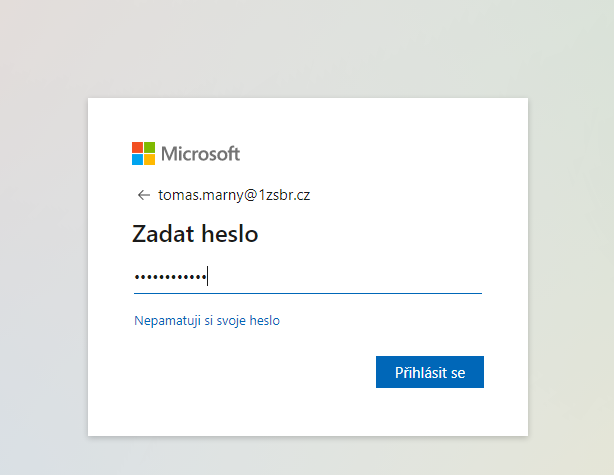Sign in with the Přihlásit se button
Viewport: 614px width, 475px height.
tap(430, 372)
